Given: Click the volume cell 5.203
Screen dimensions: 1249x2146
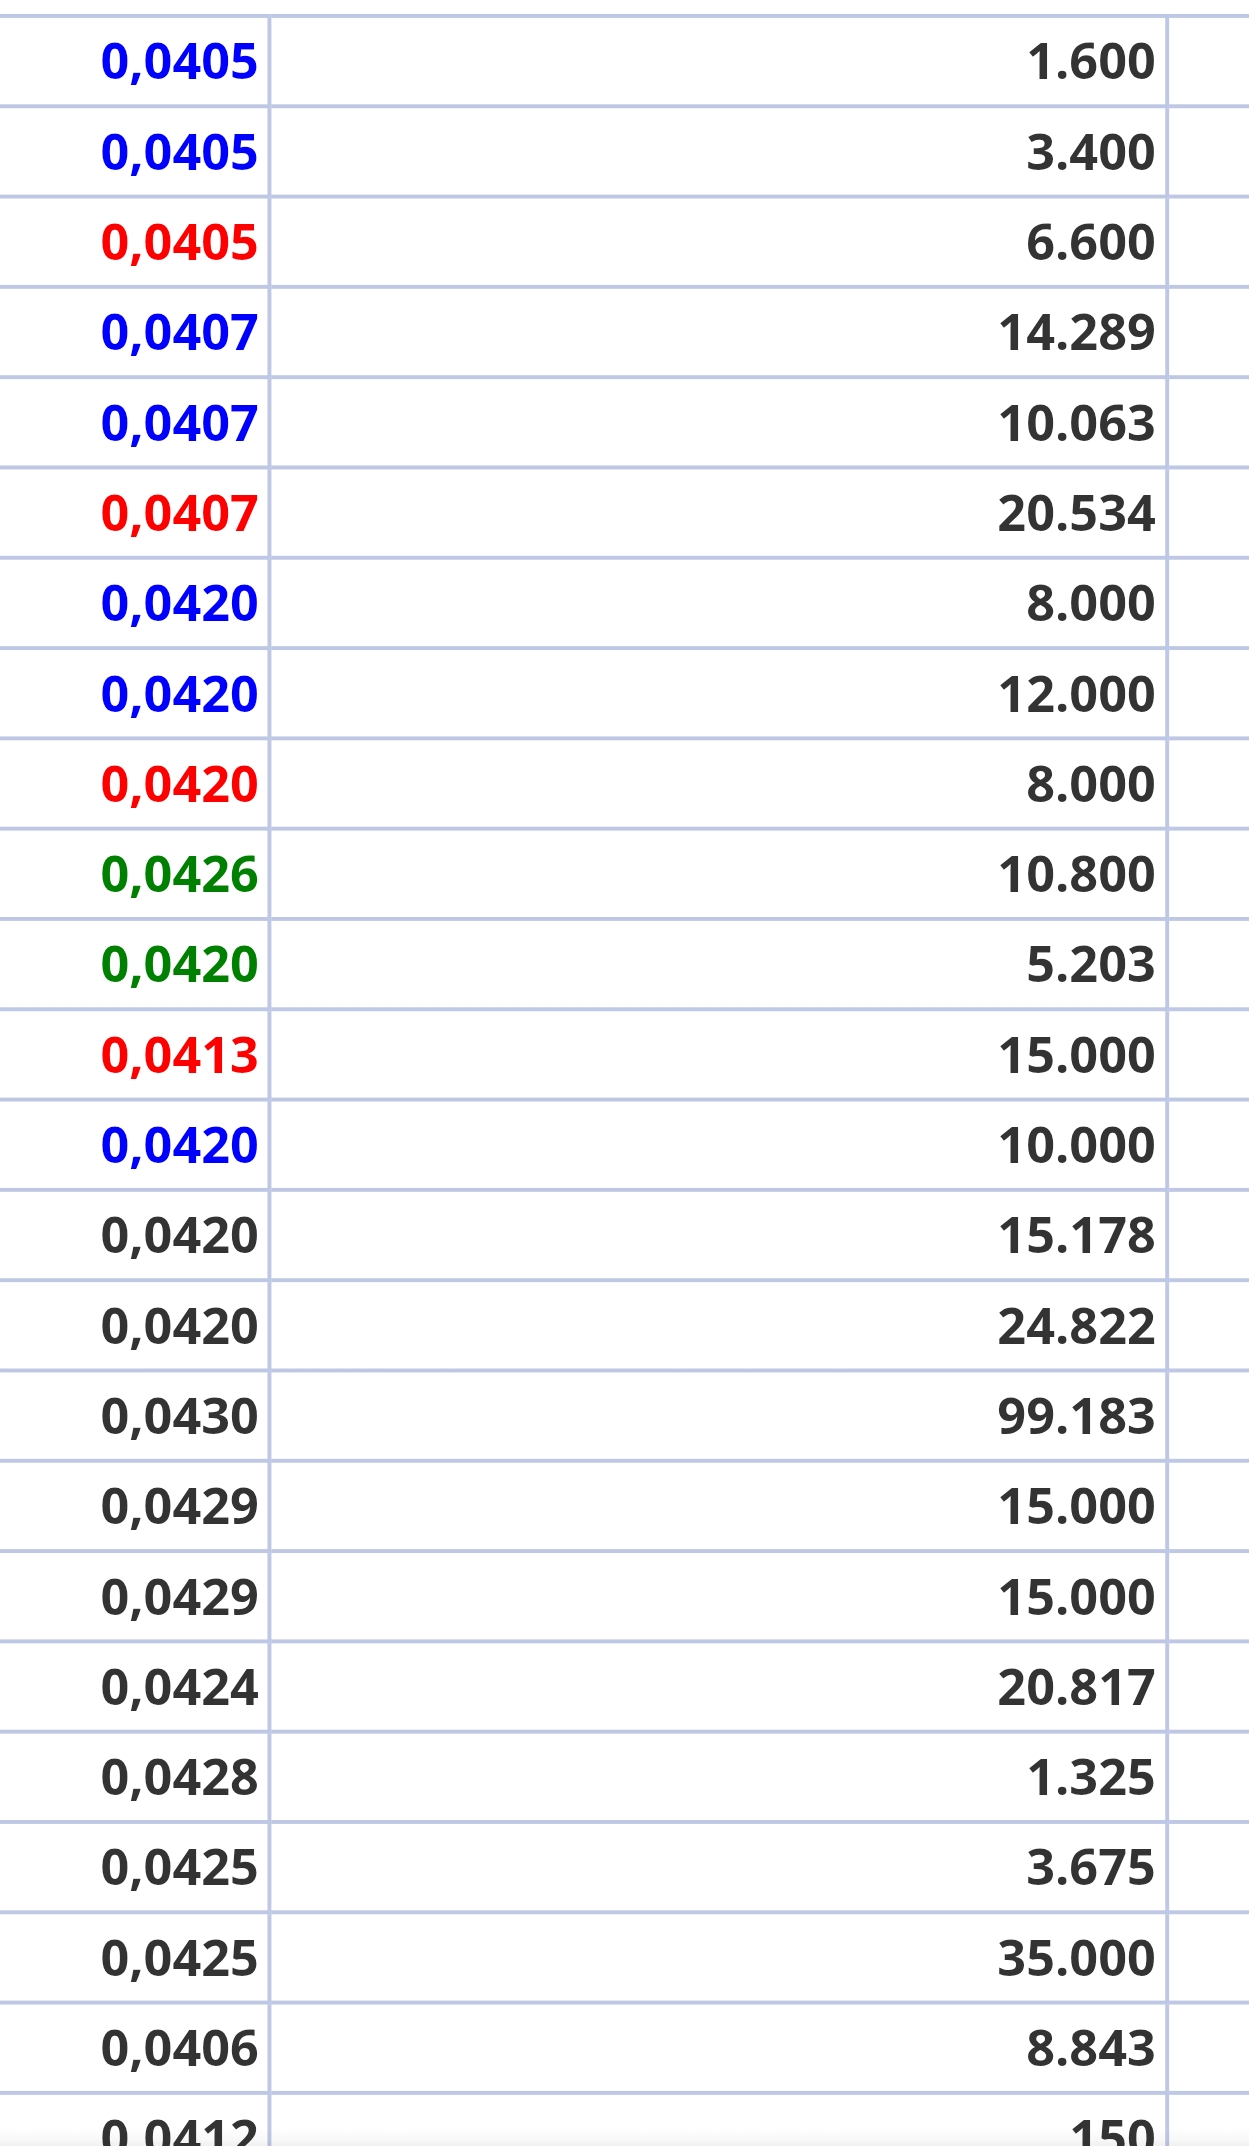Looking at the screenshot, I should coord(1090,965).
